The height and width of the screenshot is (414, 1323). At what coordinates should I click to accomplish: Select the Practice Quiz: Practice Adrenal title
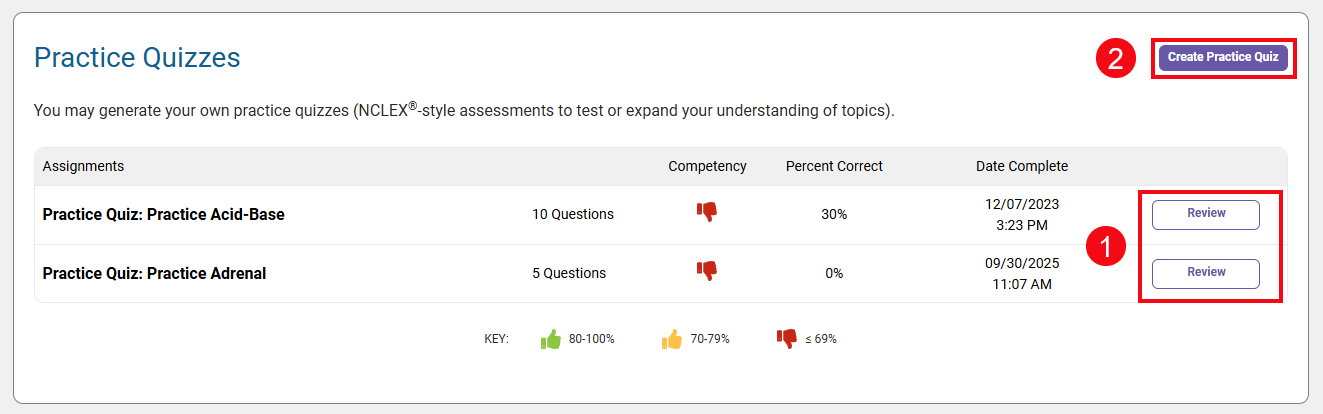[154, 273]
